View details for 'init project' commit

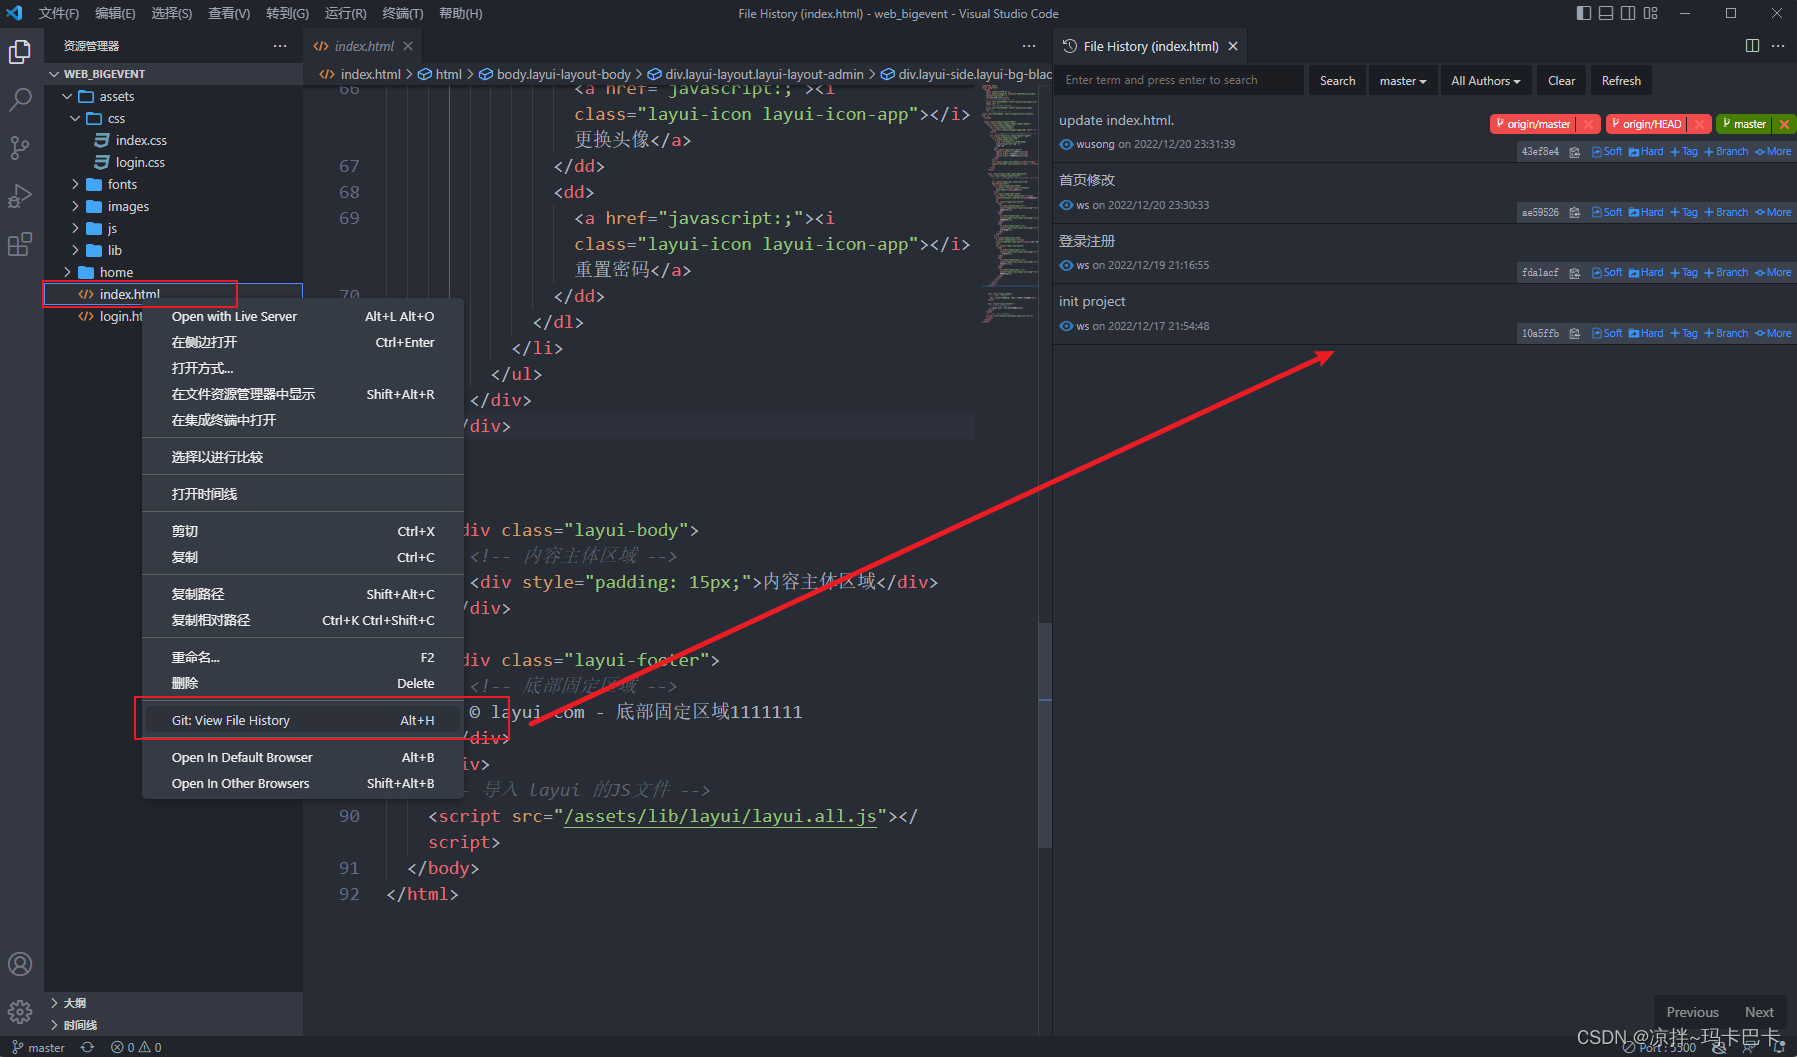[x=1066, y=326]
